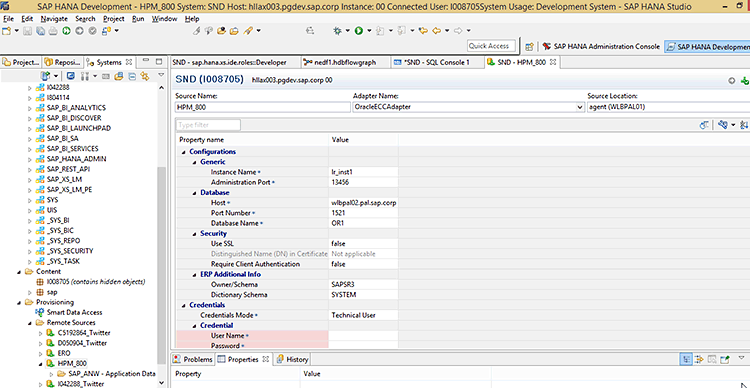Open dropdown arrow next to the Run icon
Screen dimensions: 750x388
click(369, 31)
